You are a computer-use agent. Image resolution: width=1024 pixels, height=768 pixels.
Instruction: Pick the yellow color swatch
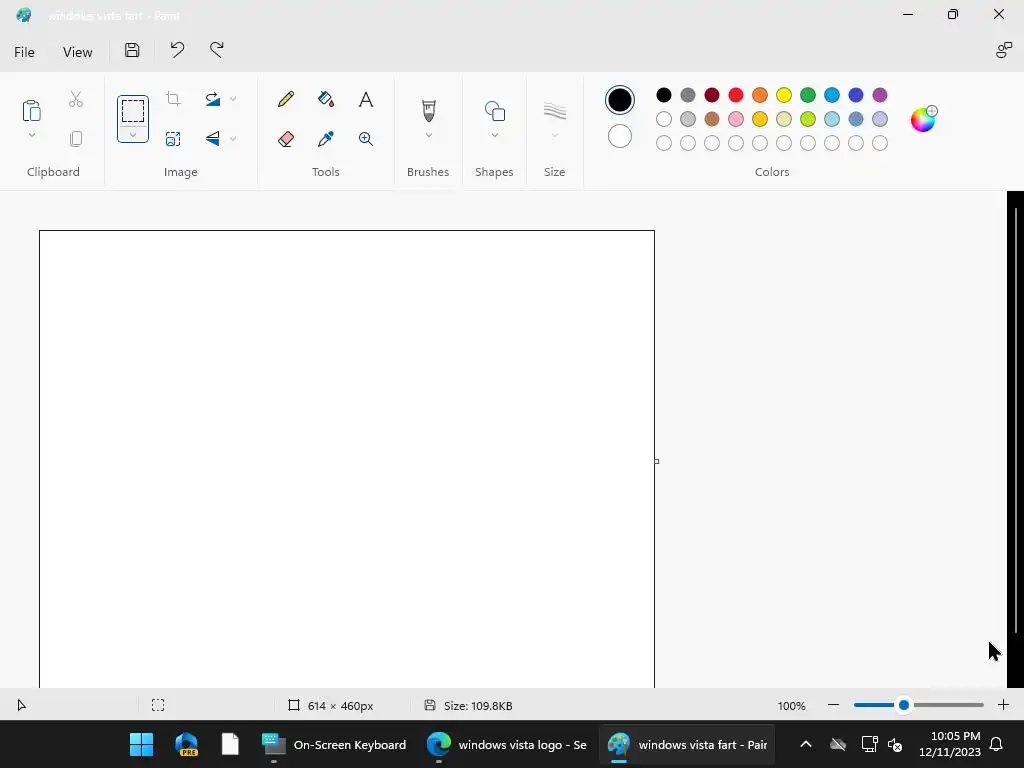pyautogui.click(x=784, y=95)
